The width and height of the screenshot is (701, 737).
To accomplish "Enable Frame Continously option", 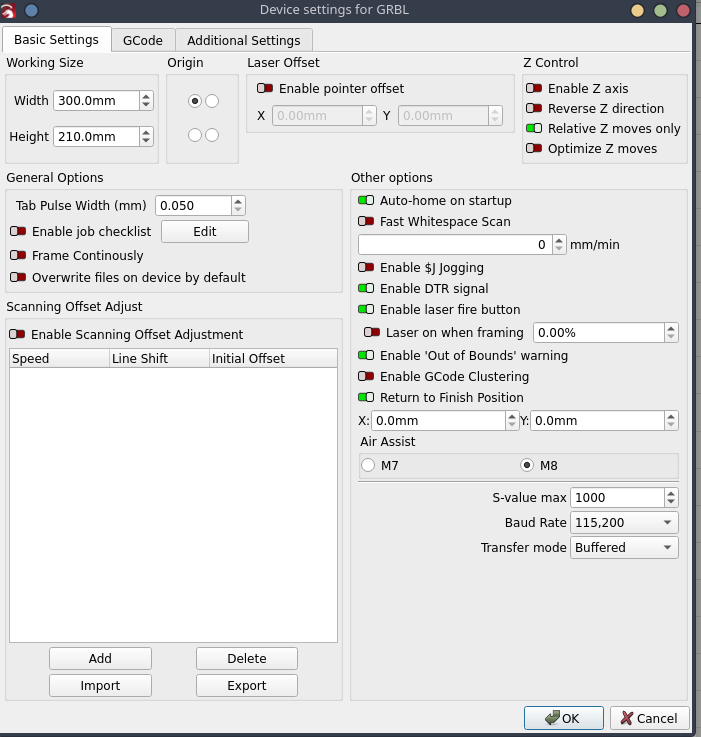I will click(x=18, y=255).
